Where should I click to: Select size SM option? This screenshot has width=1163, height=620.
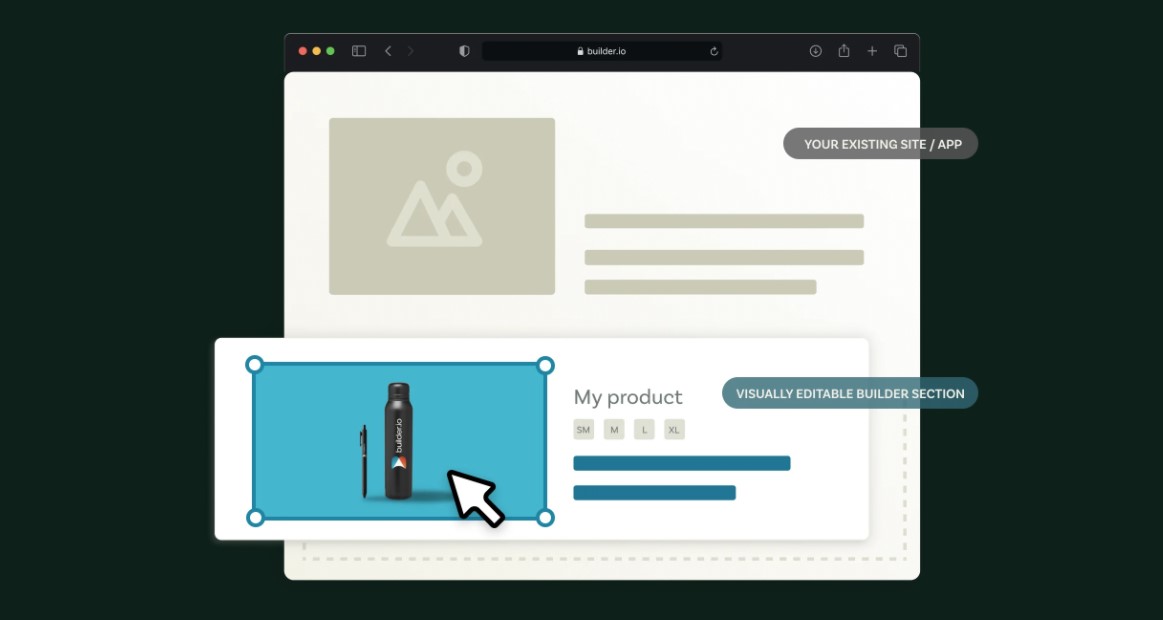584,429
